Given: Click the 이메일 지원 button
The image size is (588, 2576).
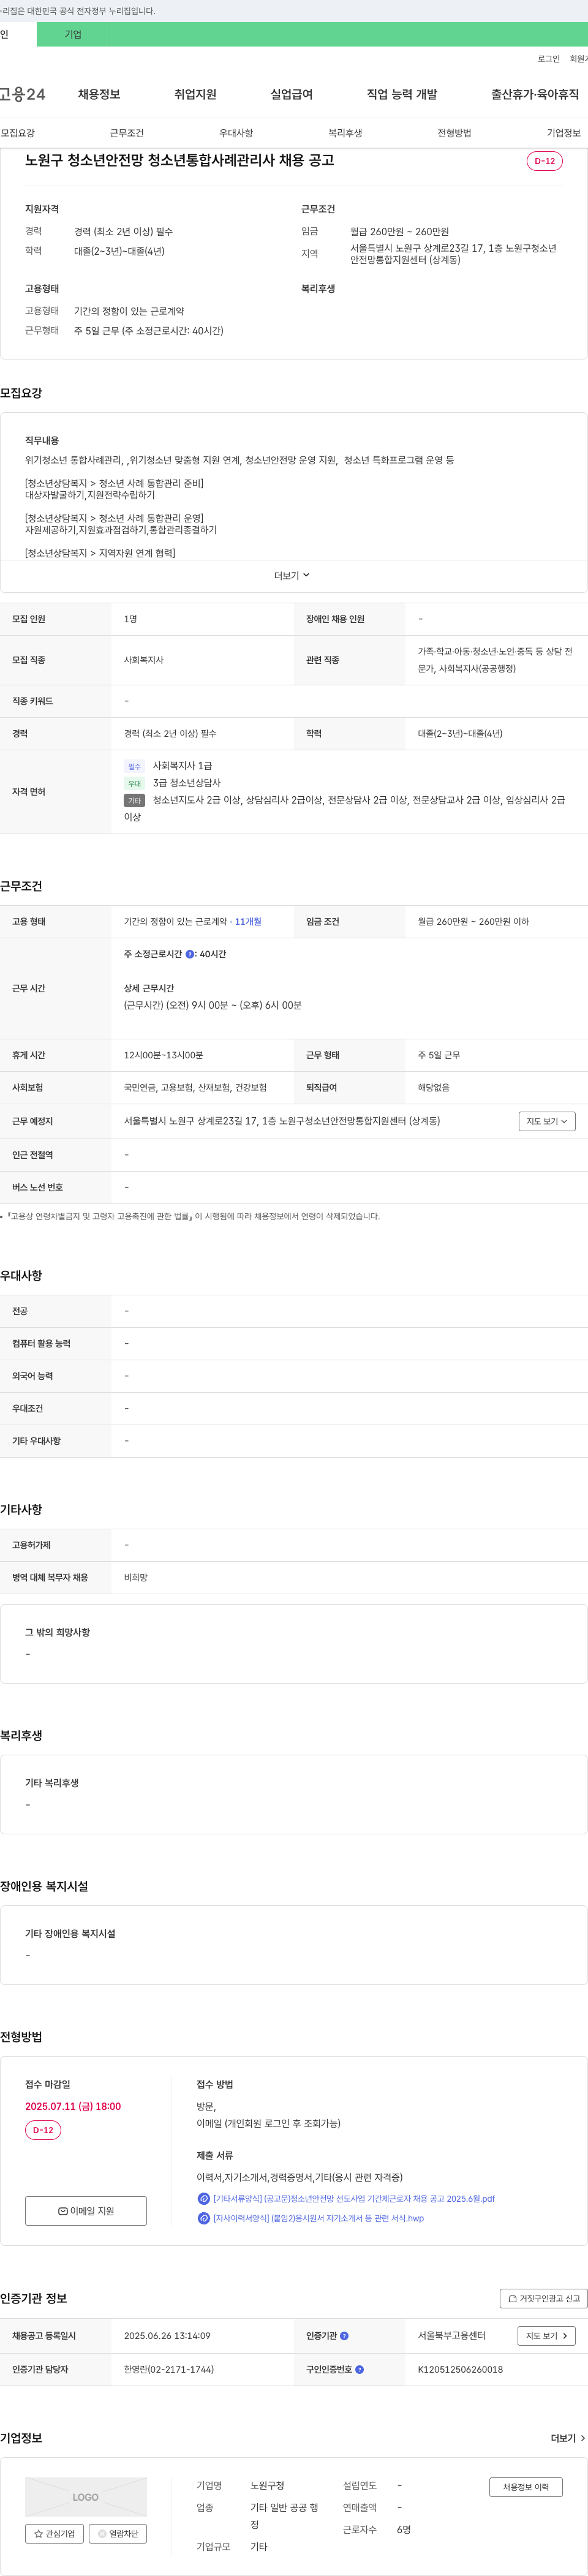Looking at the screenshot, I should click(x=86, y=2210).
